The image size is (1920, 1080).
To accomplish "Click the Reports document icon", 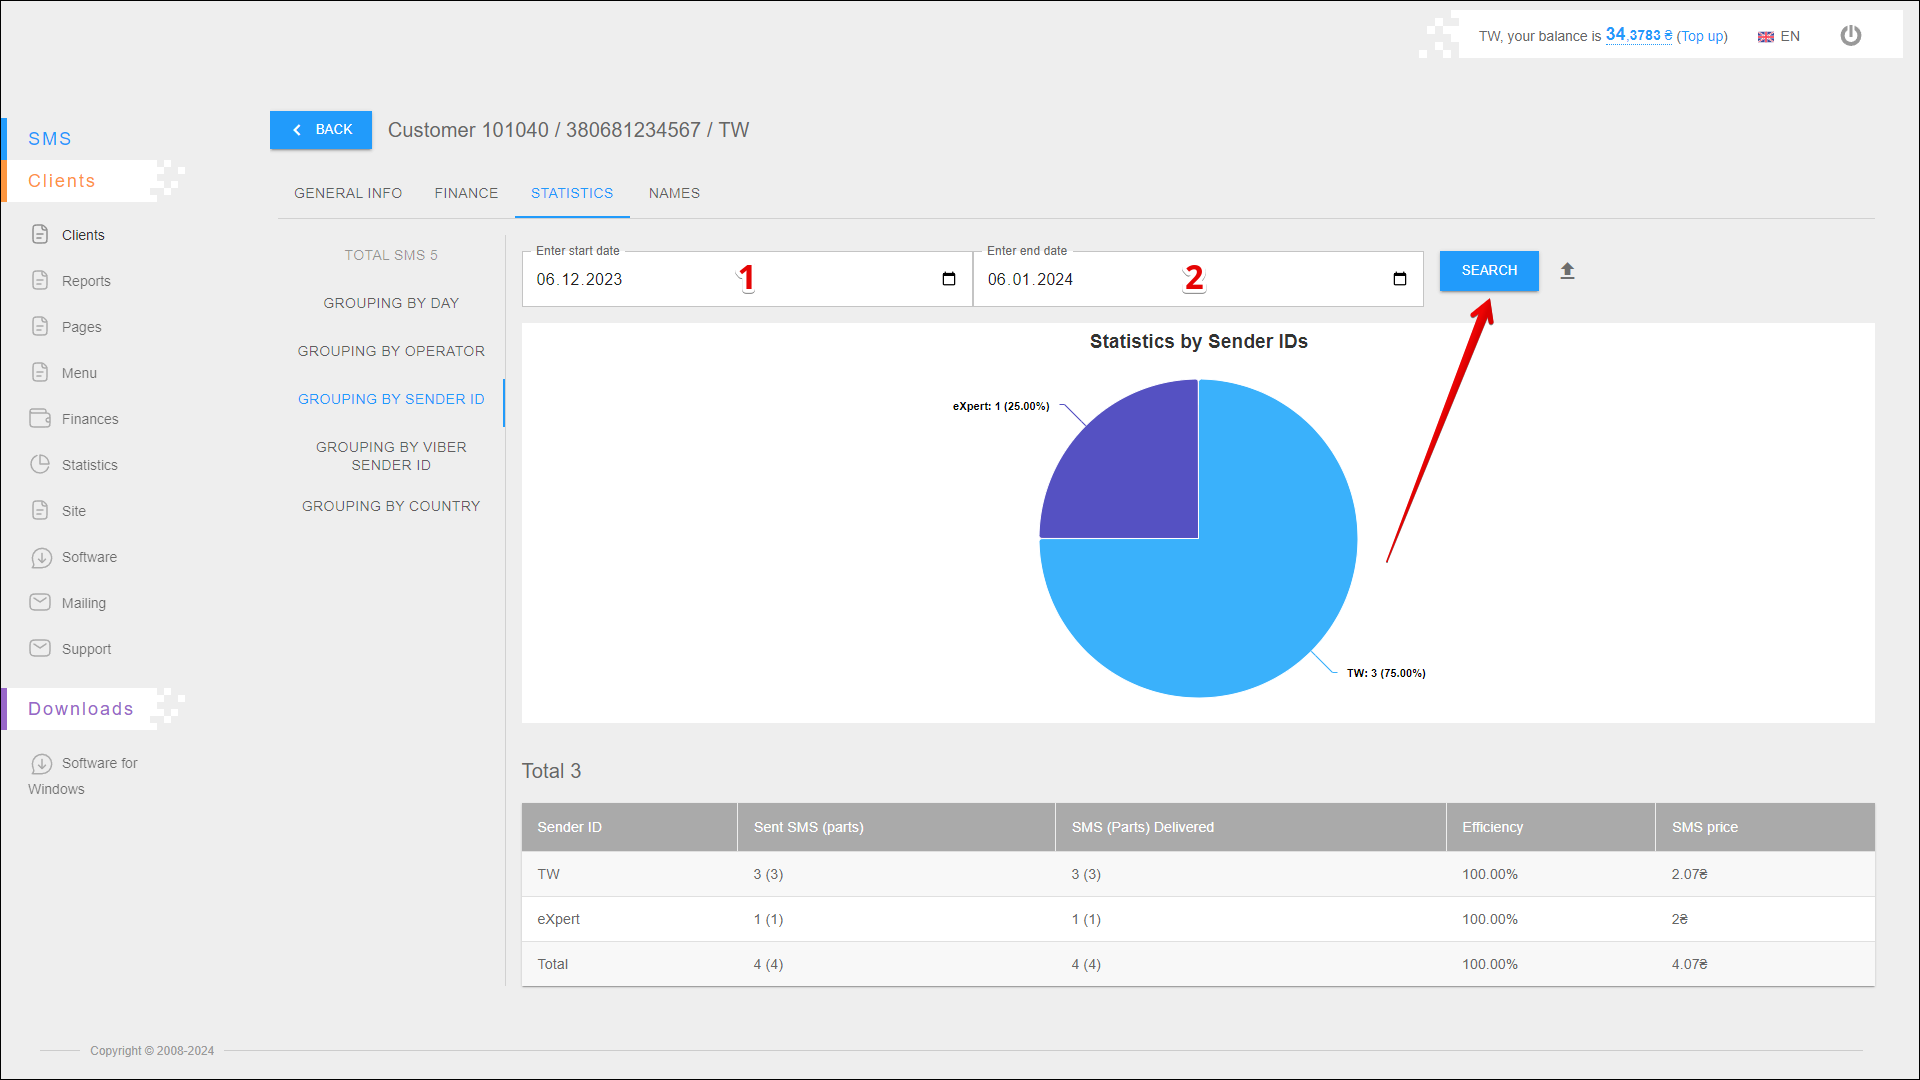I will (40, 281).
